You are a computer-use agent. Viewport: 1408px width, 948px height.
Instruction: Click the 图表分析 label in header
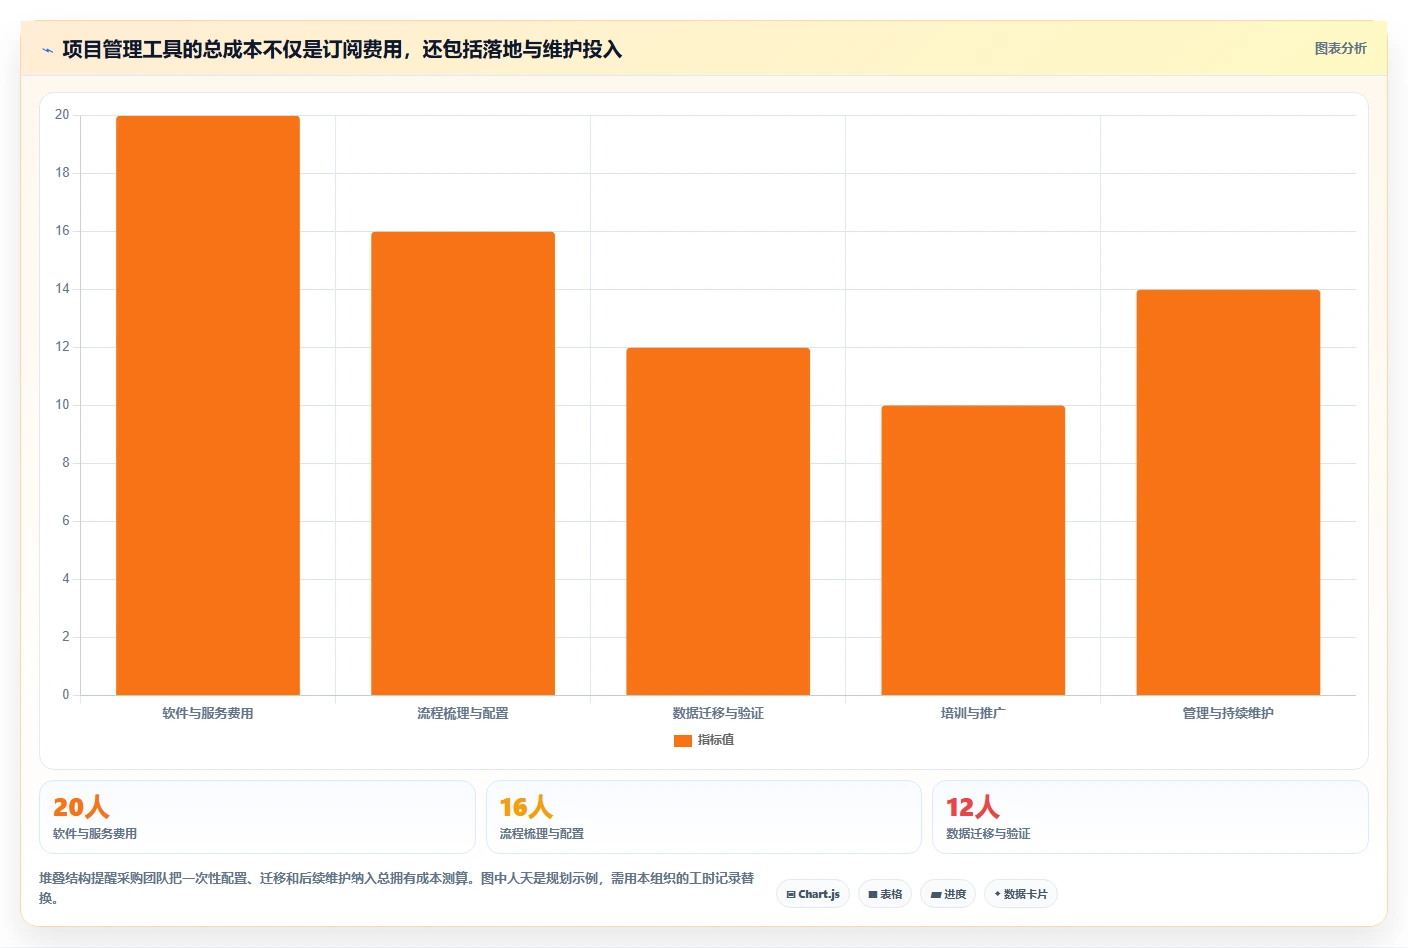1340,48
